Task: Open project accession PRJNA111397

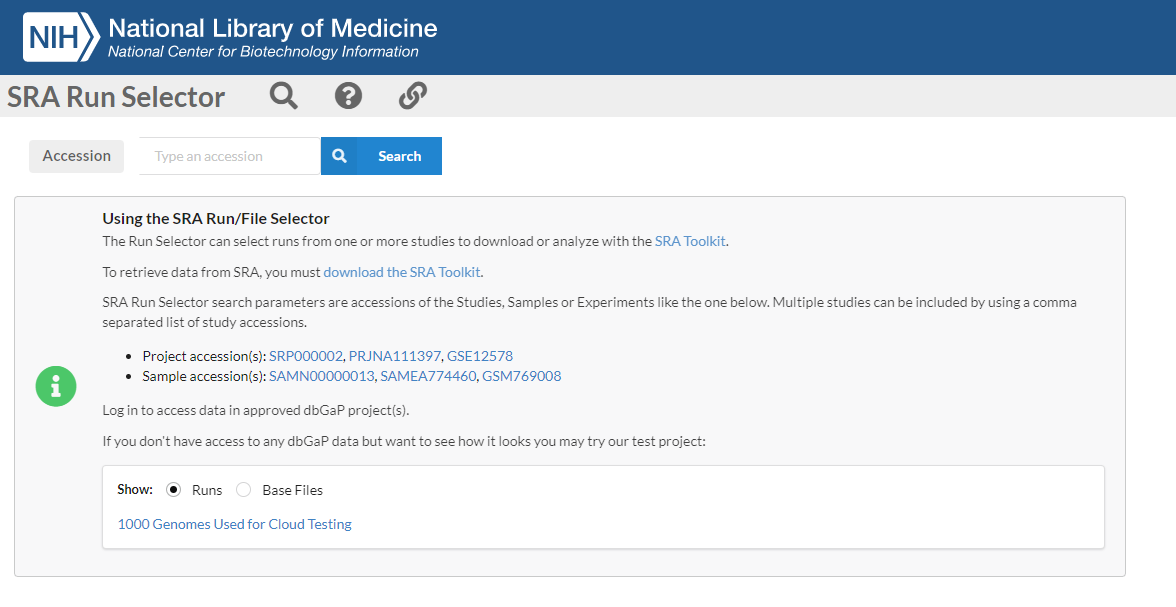Action: tap(394, 356)
